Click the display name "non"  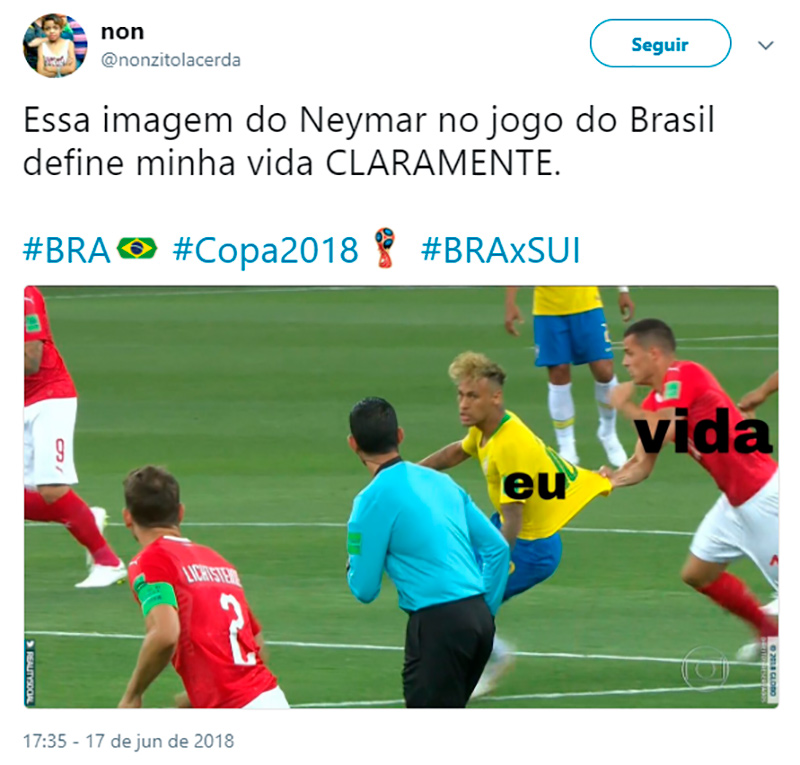point(122,32)
